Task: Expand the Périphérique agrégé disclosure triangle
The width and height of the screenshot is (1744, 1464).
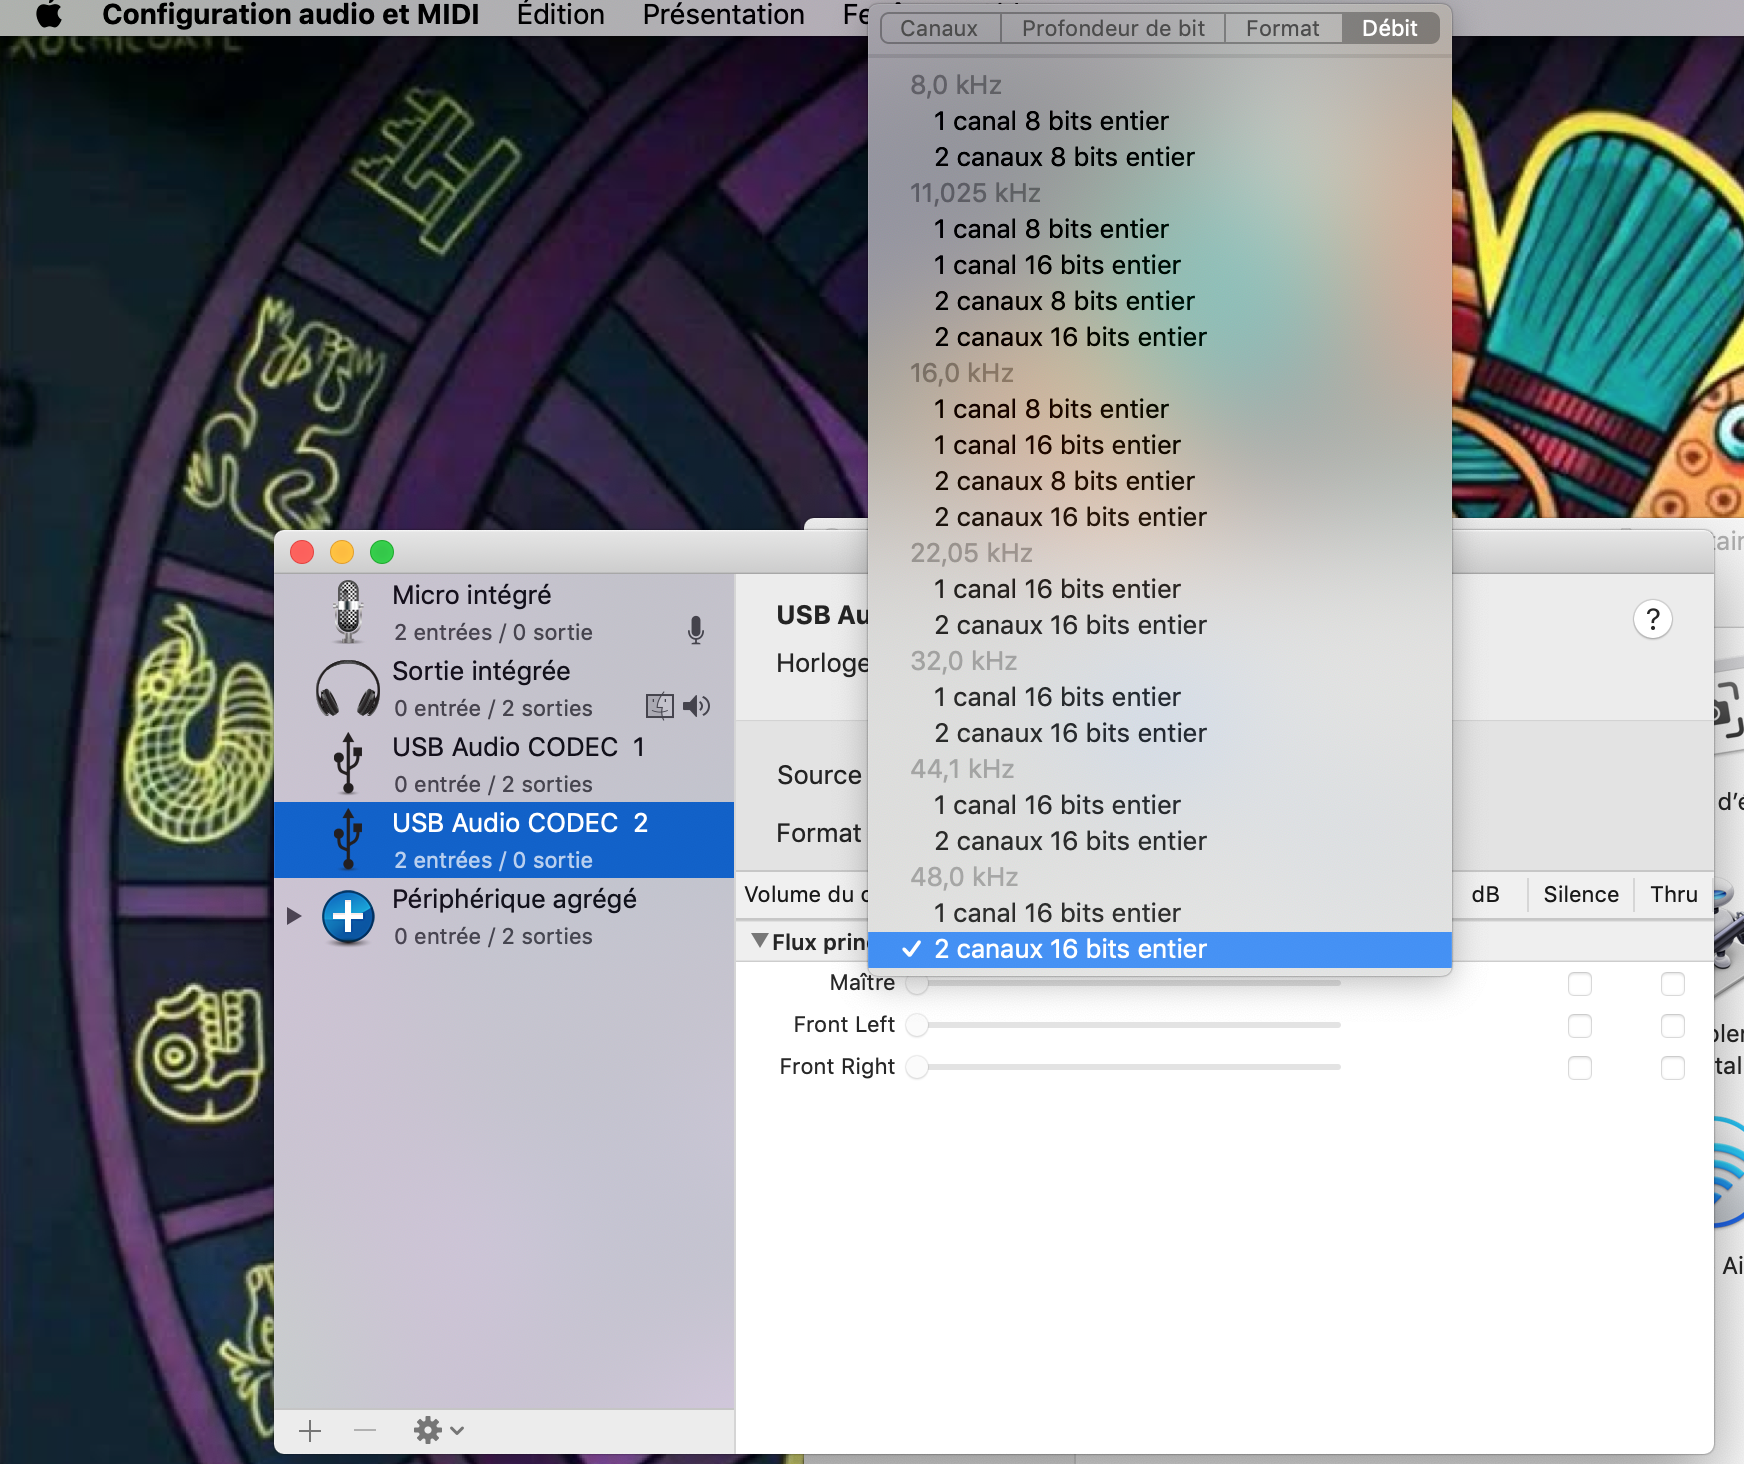Action: [x=294, y=916]
